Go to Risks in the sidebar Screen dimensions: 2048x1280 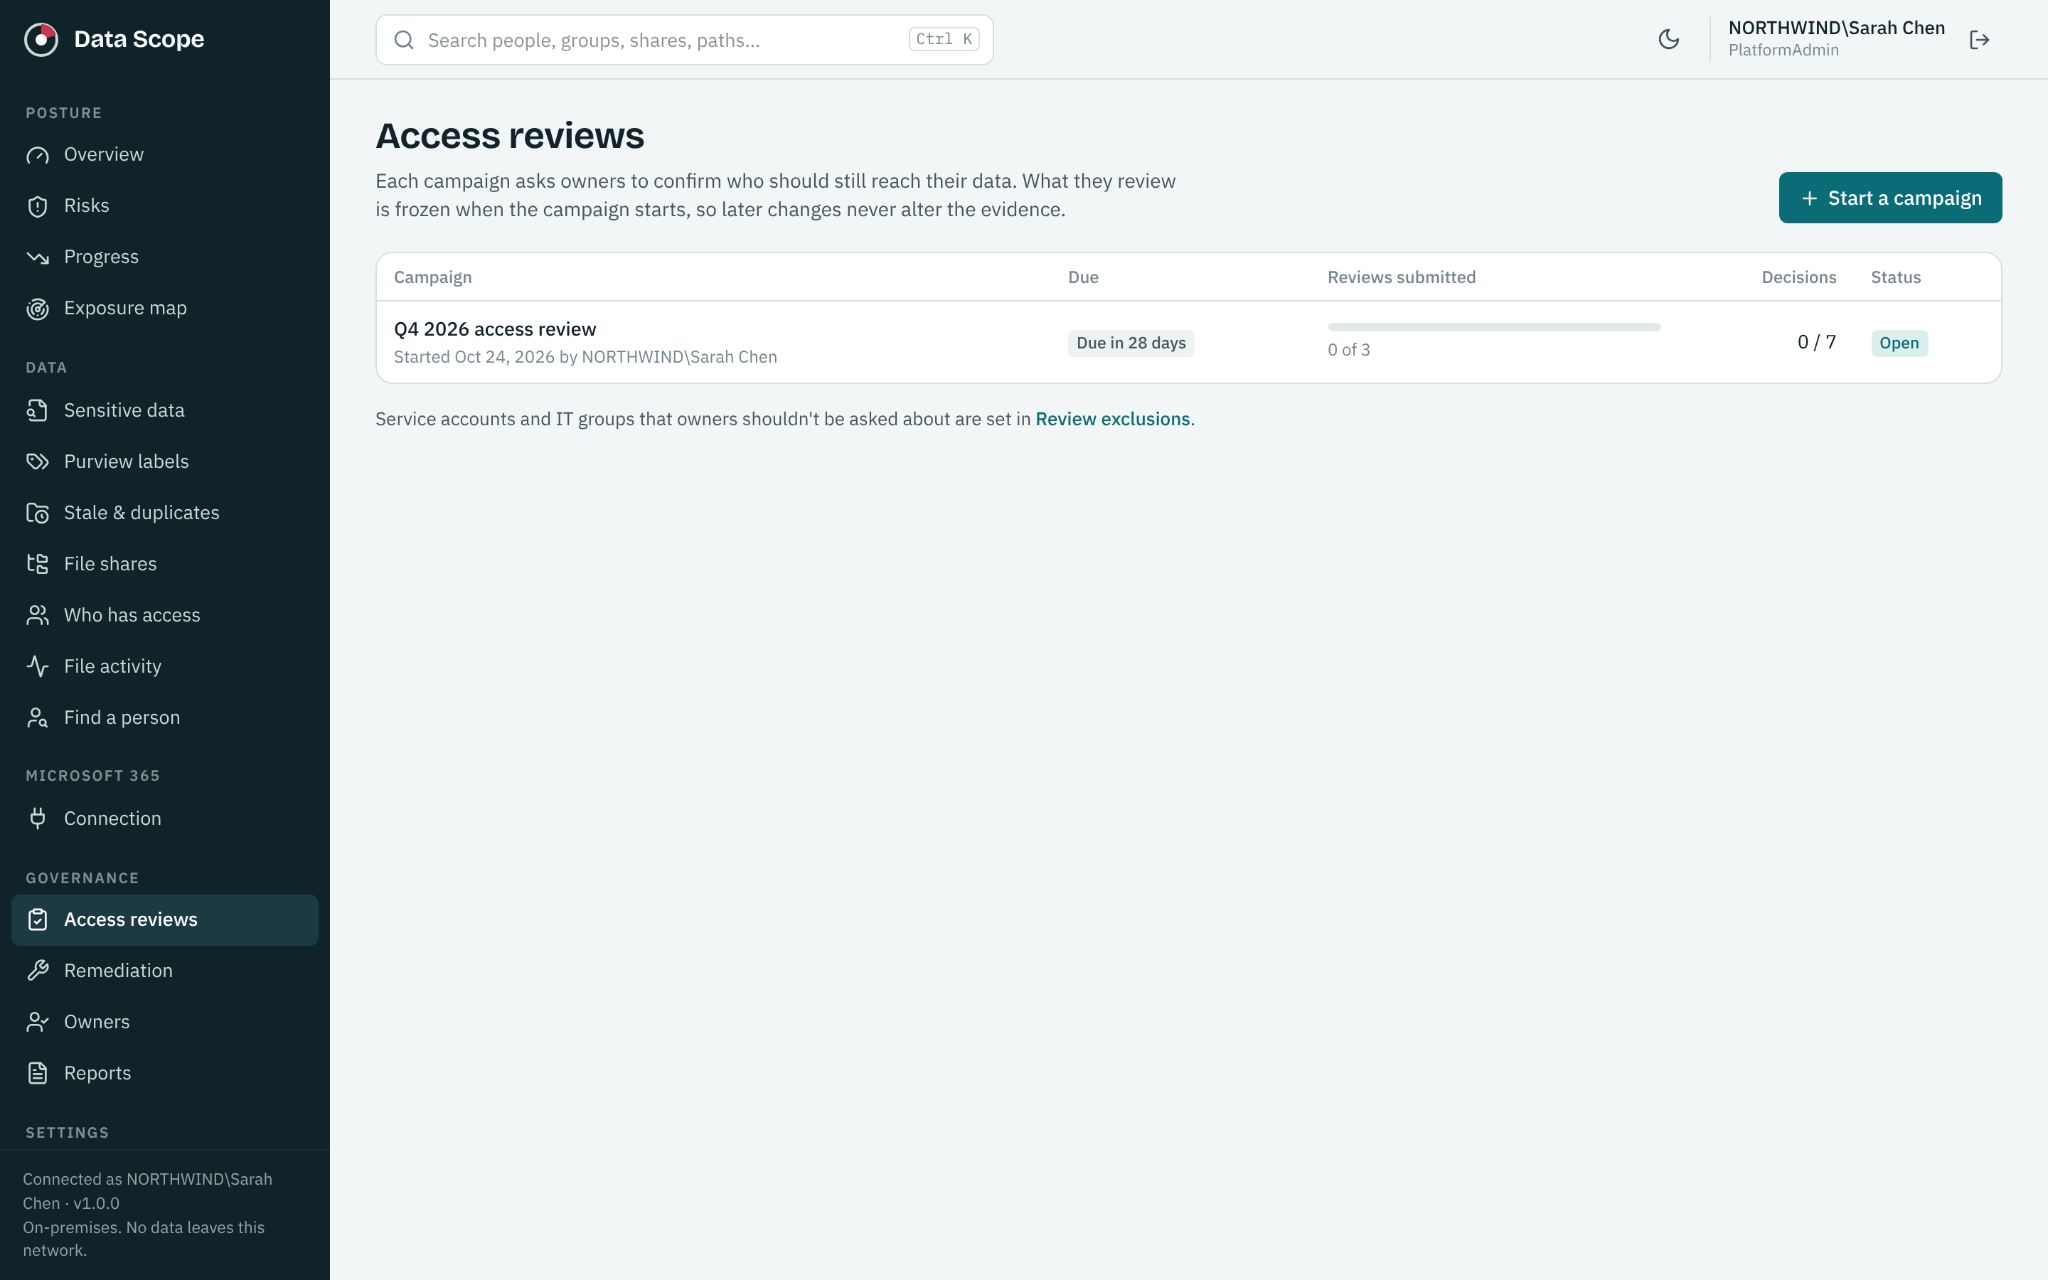tap(165, 206)
